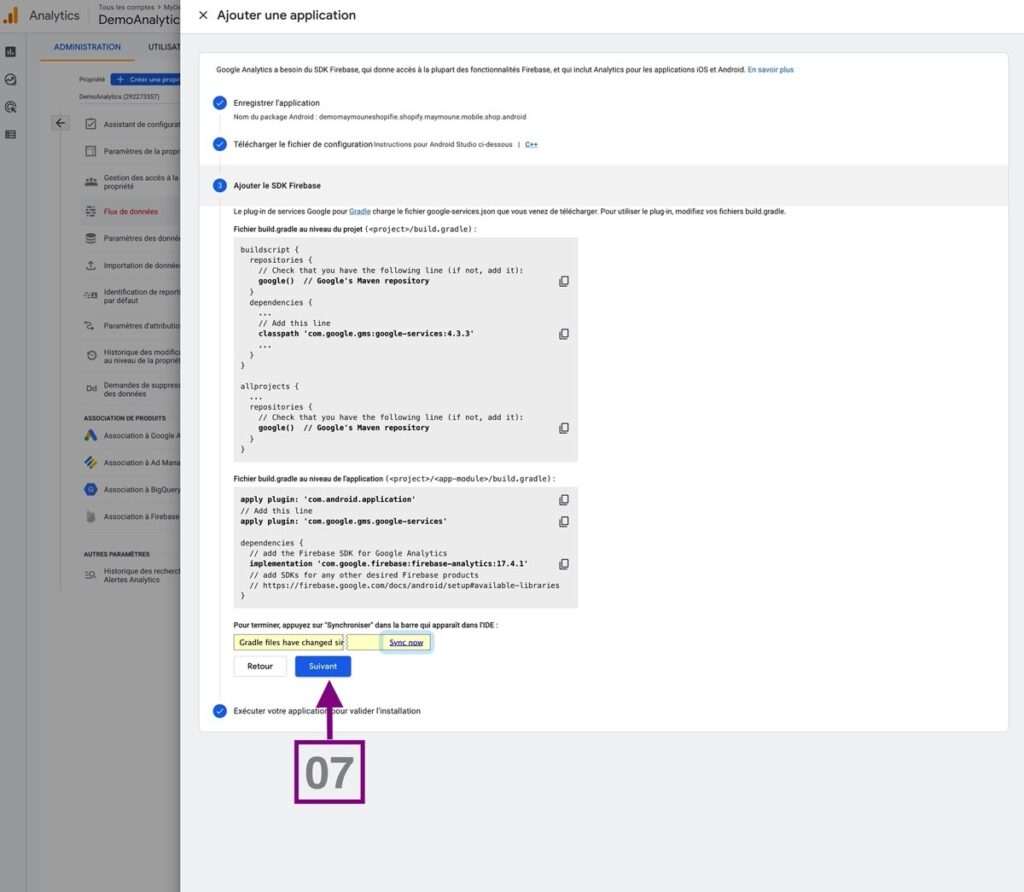The height and width of the screenshot is (892, 1024).
Task: Click the back arrow in admin column
Action: point(60,123)
